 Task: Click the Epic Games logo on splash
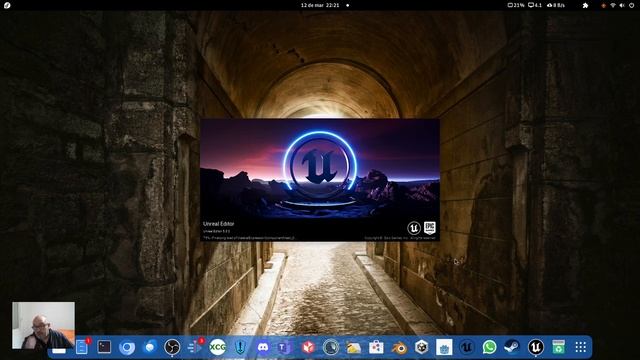[x=429, y=227]
